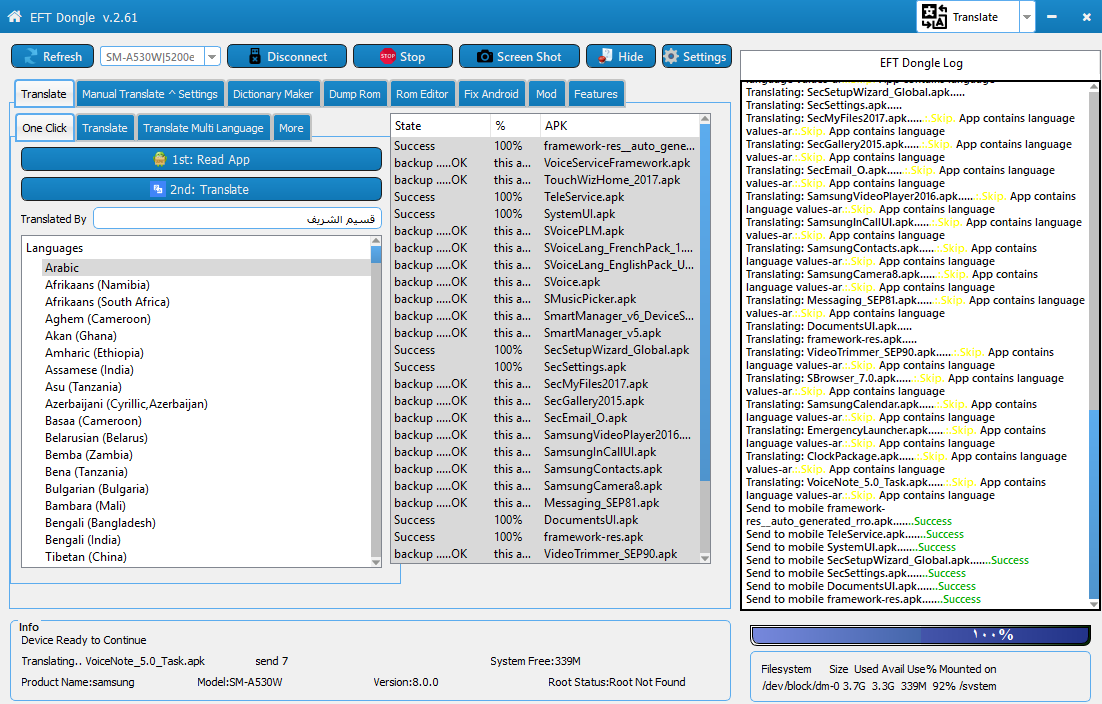This screenshot has height=704, width=1102.
Task: Select the SMusicPicker.apk row
Action: pos(545,299)
